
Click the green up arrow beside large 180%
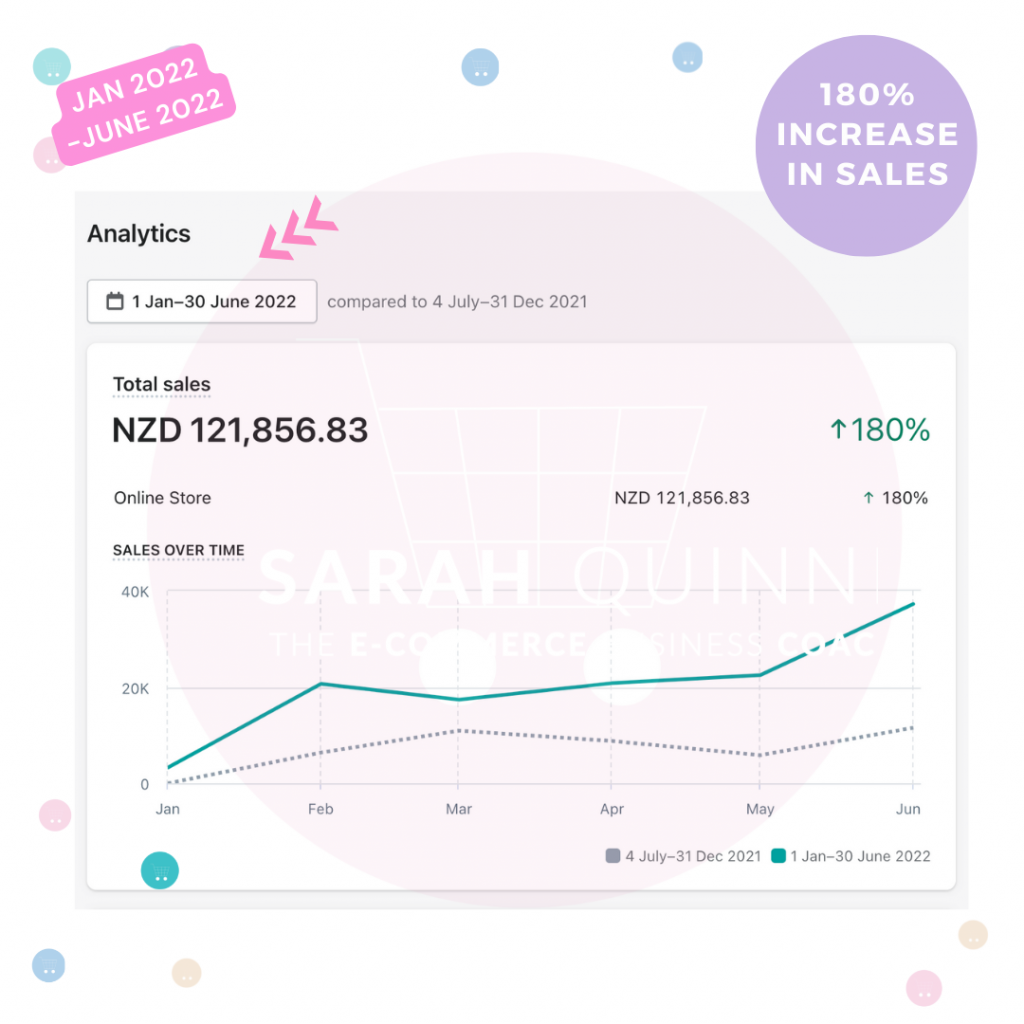pos(839,430)
